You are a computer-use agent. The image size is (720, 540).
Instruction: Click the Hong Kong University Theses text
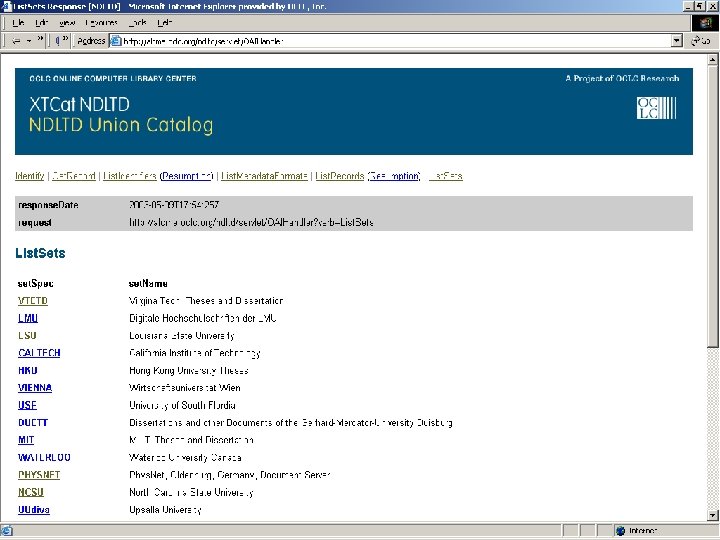pos(189,371)
